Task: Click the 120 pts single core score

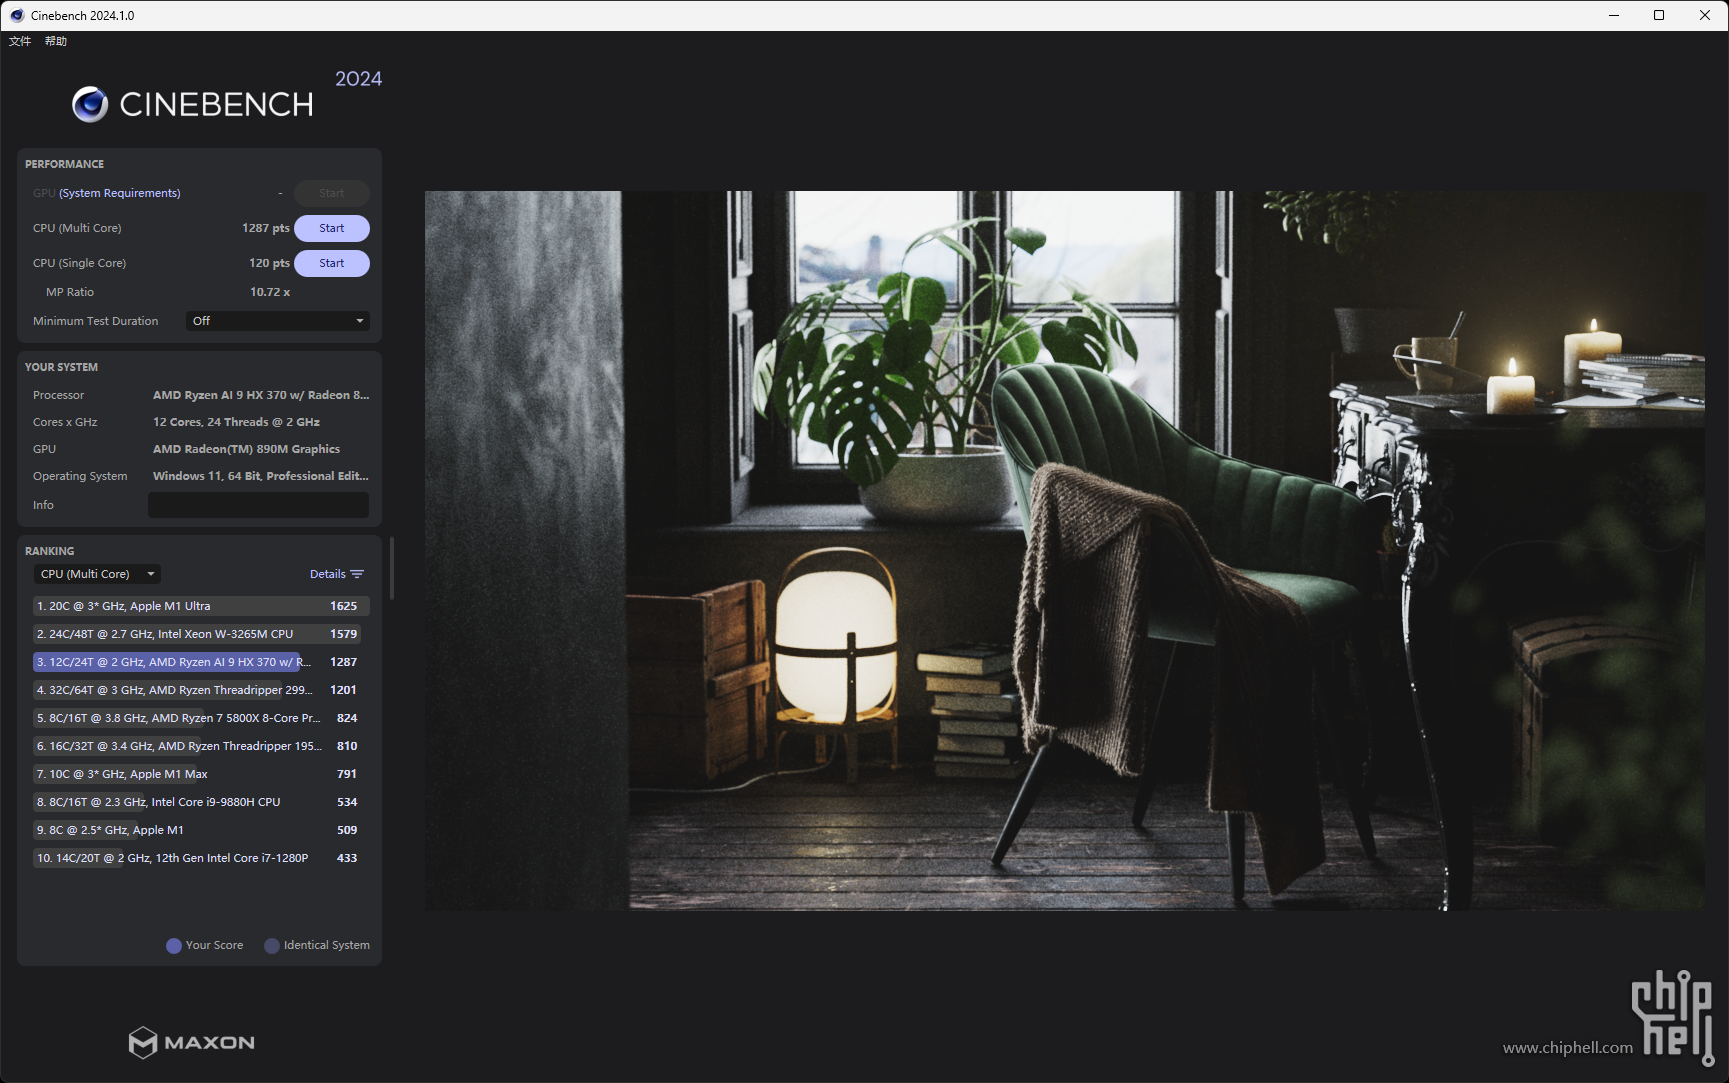Action: tap(269, 263)
